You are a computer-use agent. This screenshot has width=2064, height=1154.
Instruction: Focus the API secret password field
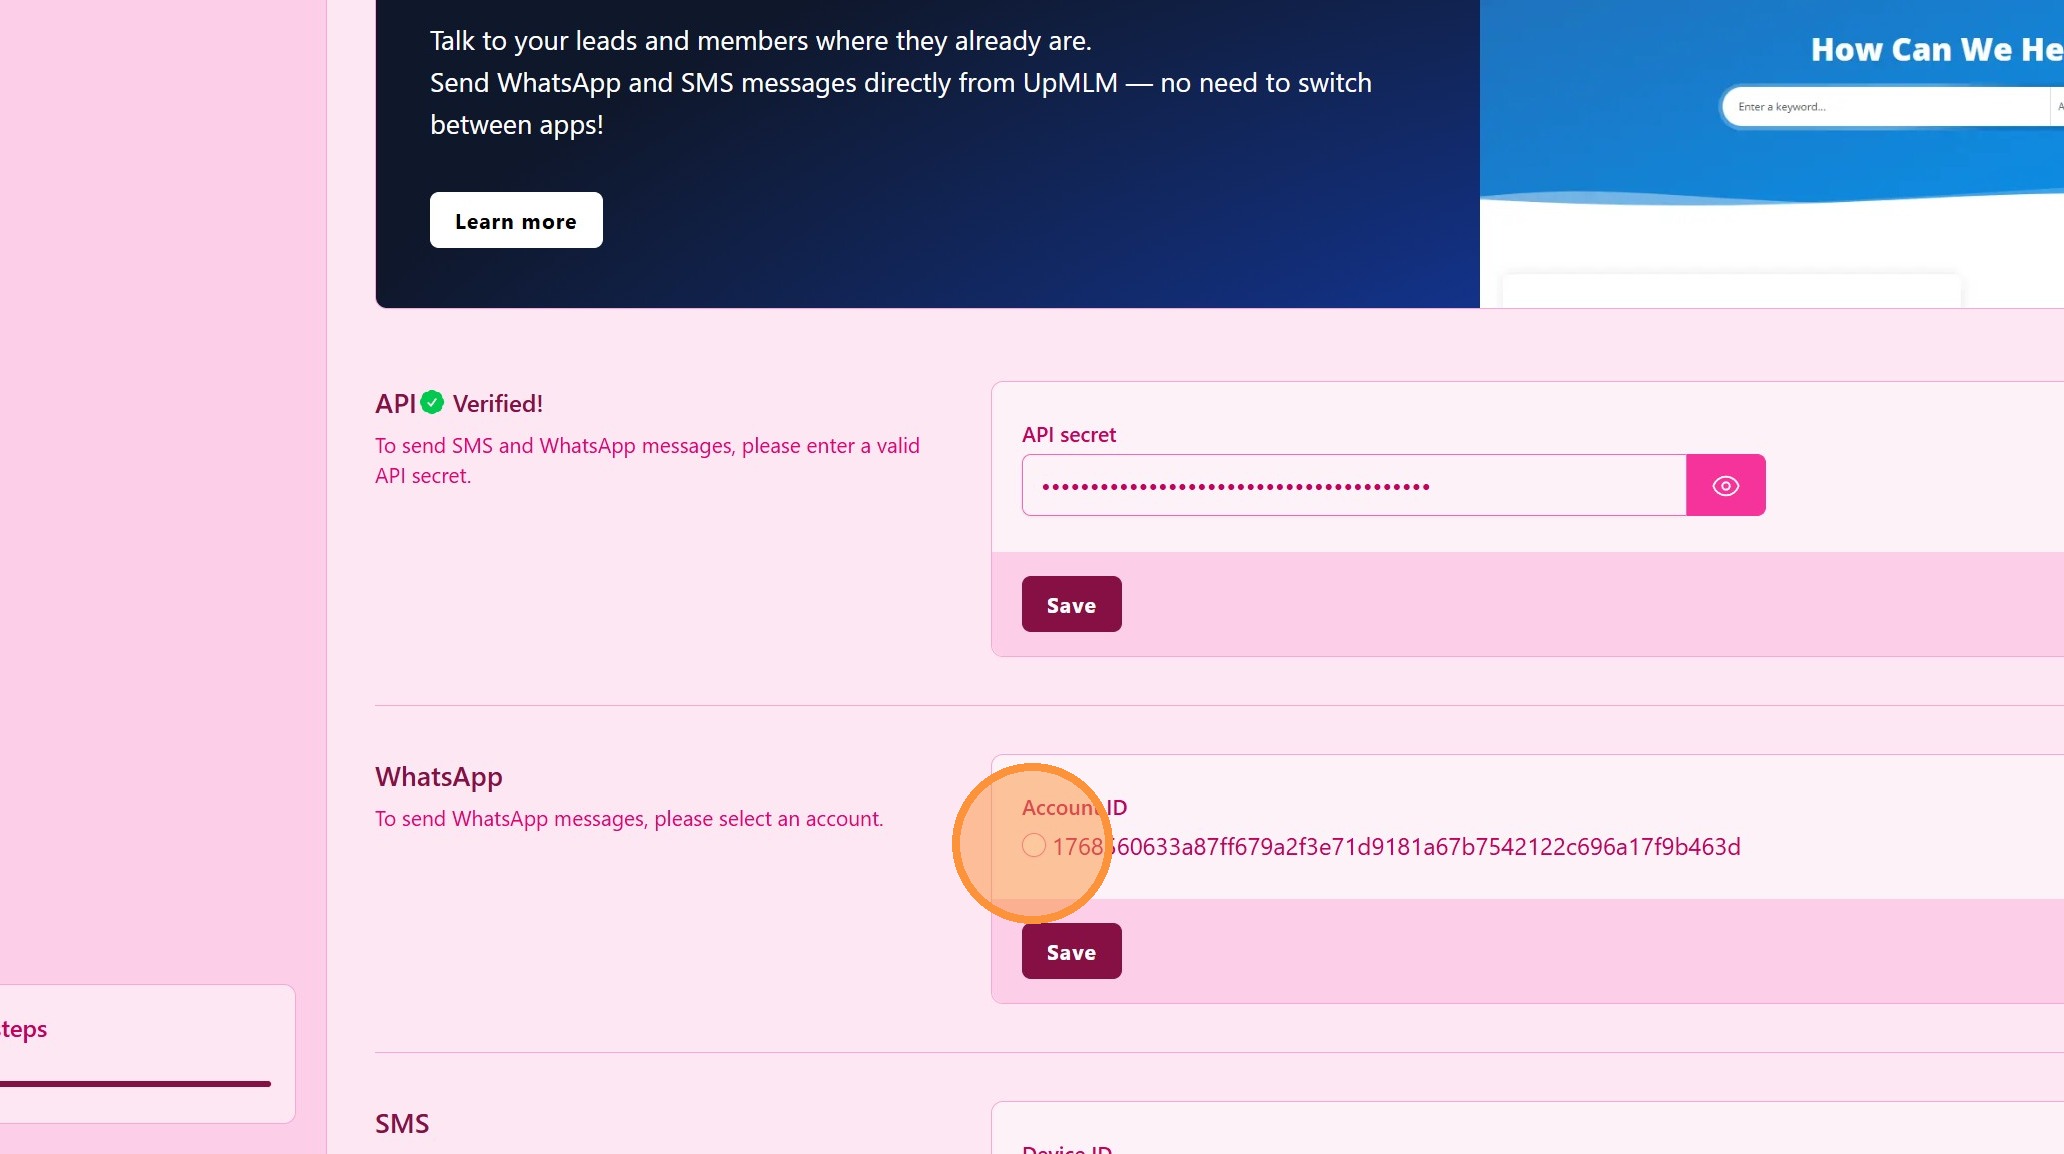click(x=1353, y=486)
